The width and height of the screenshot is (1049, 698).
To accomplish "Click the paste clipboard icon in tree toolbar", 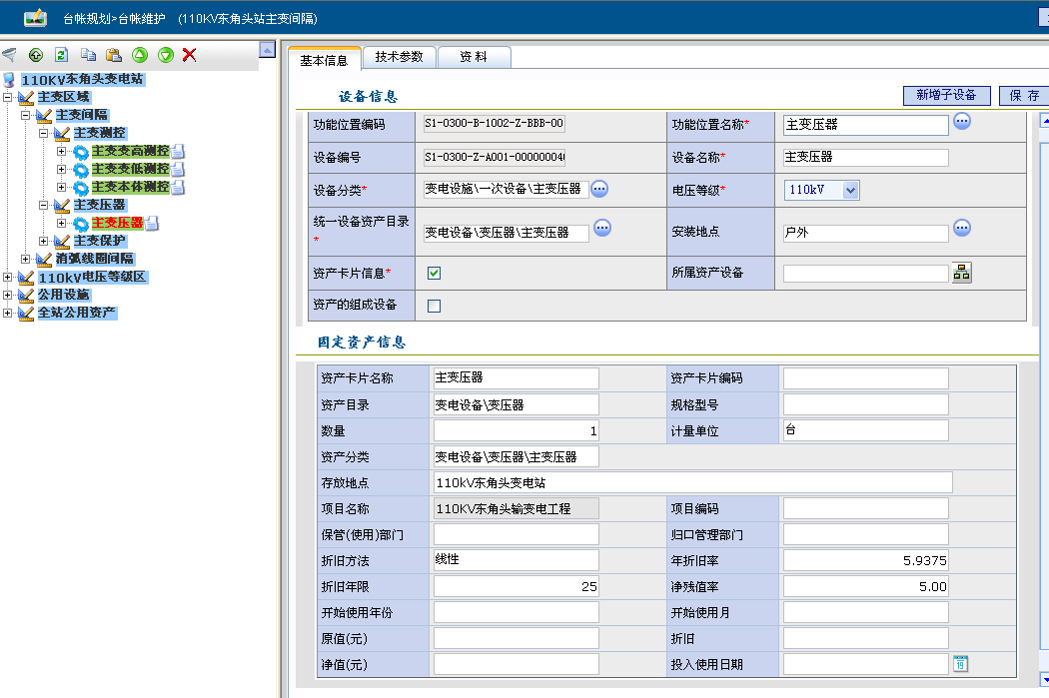I will (x=114, y=55).
